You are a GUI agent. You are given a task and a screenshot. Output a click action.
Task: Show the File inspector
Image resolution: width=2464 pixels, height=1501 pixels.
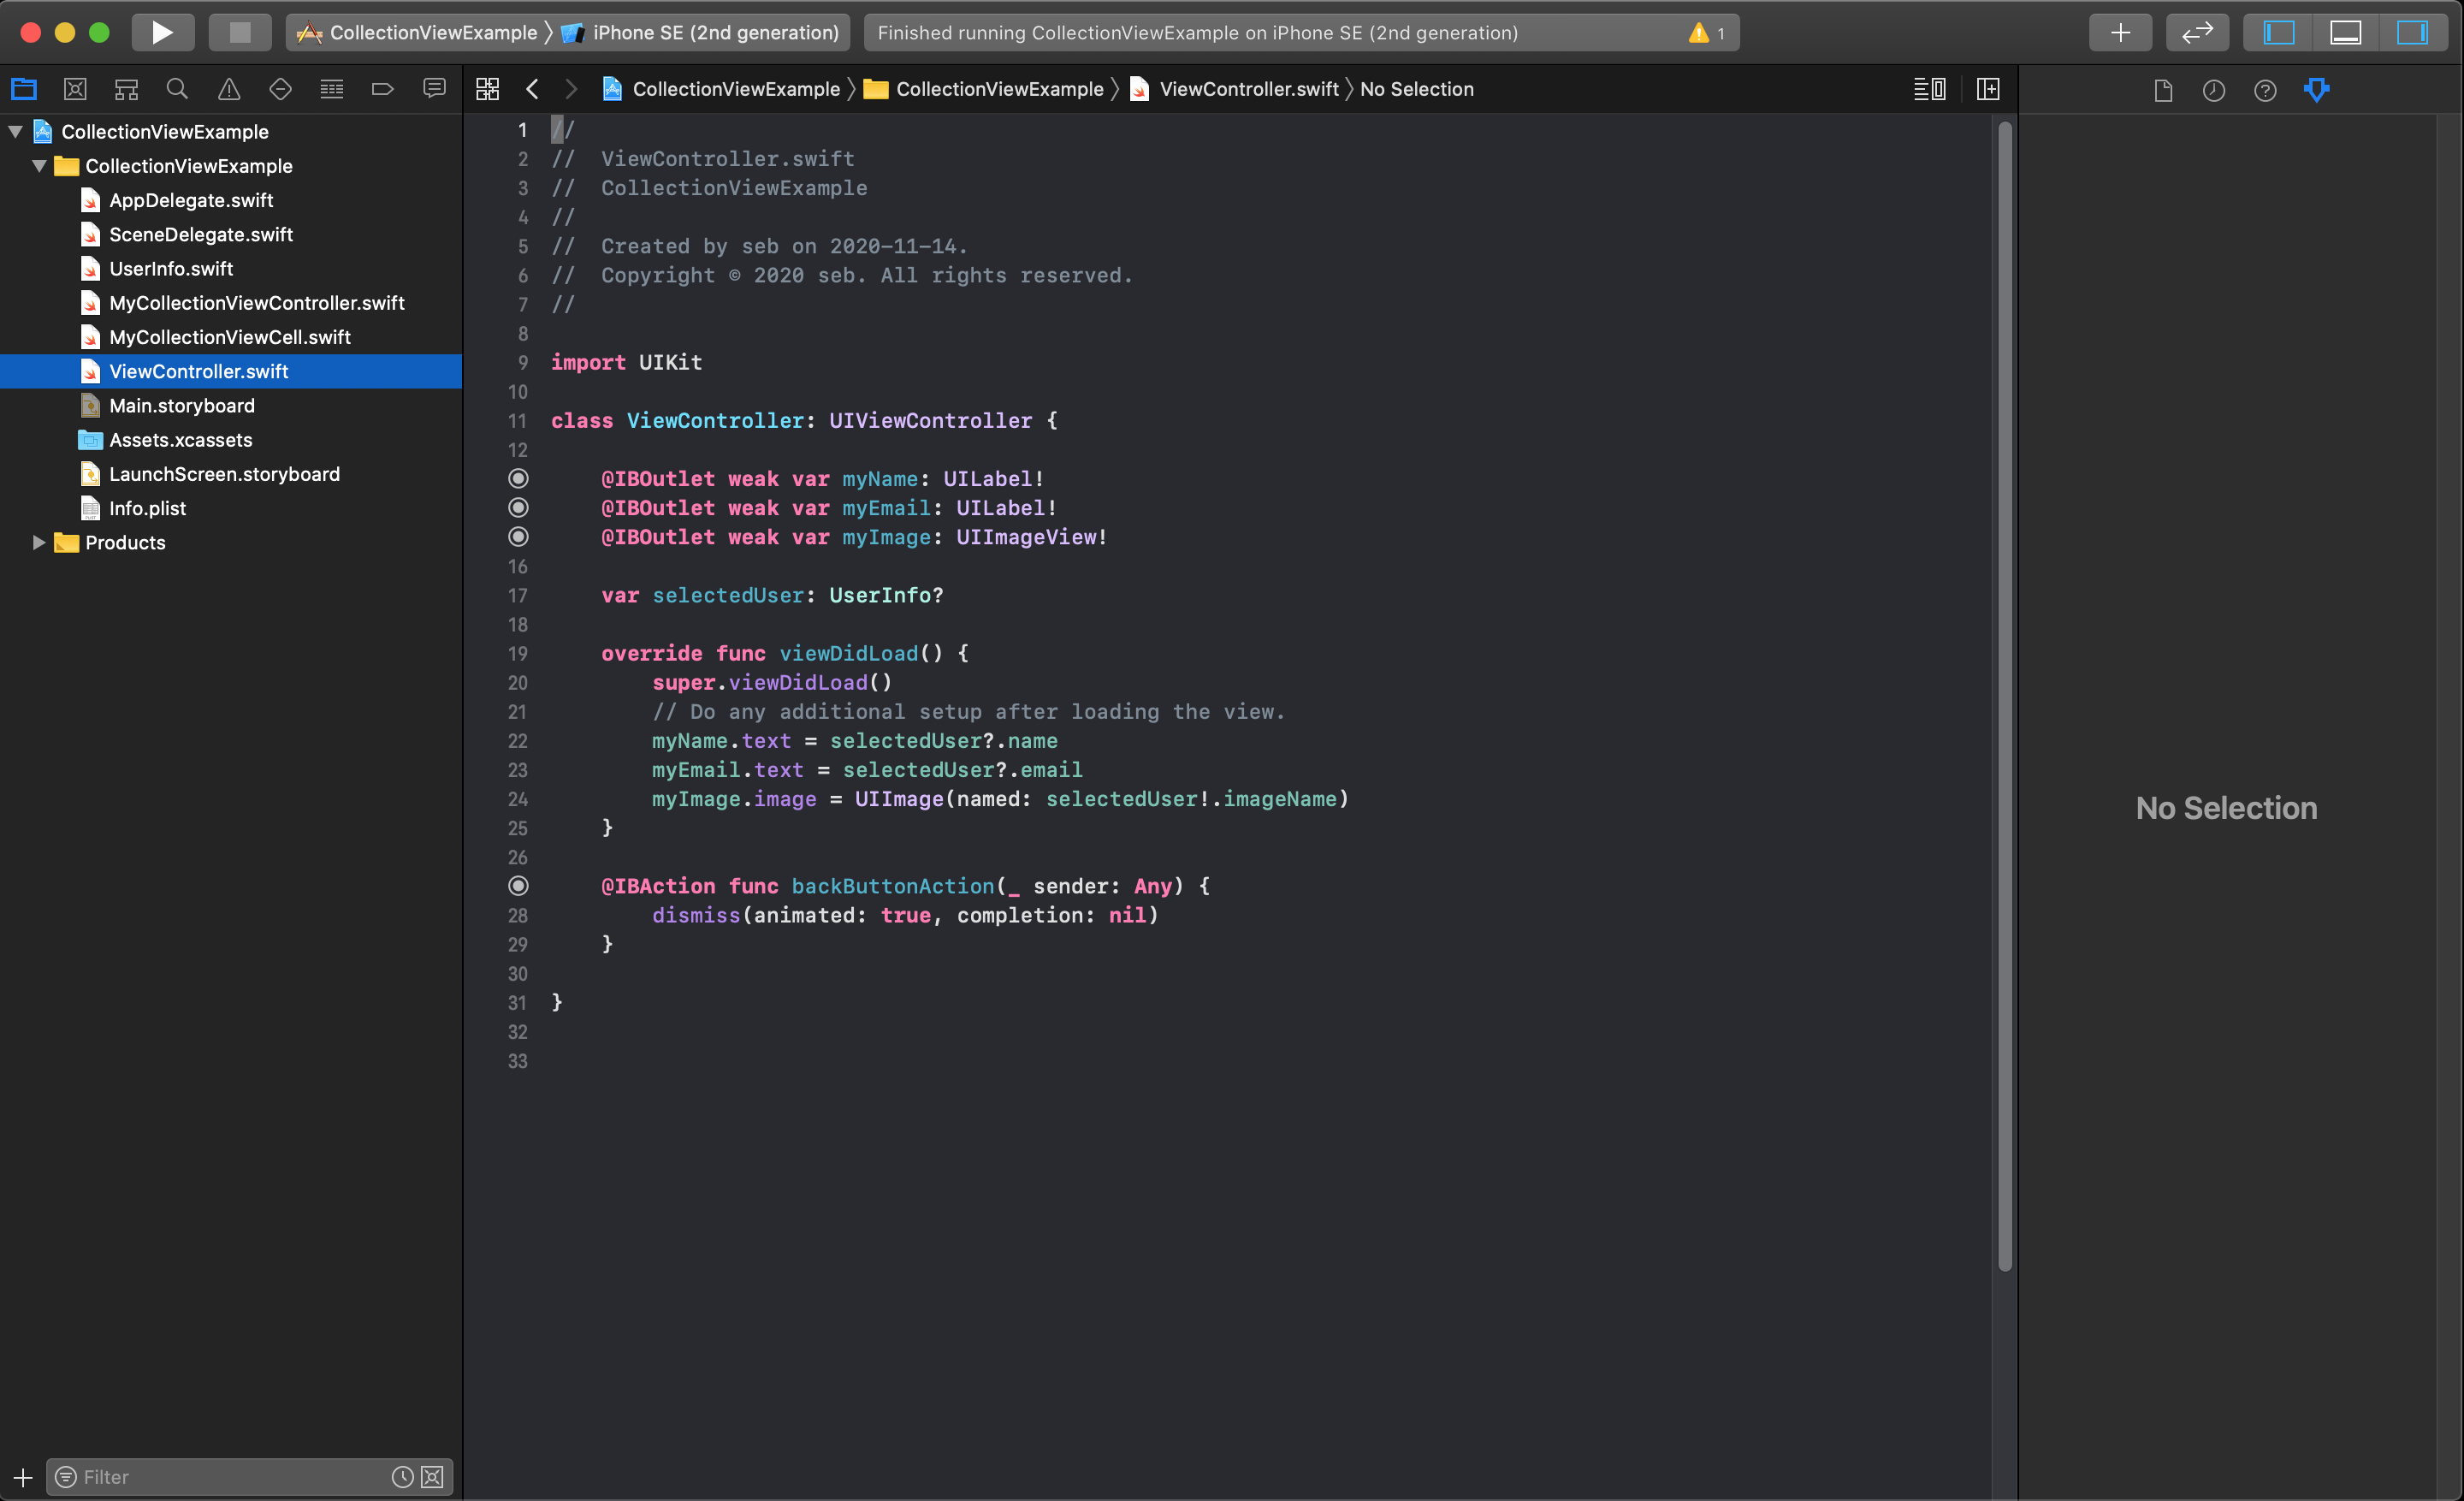click(x=2163, y=90)
